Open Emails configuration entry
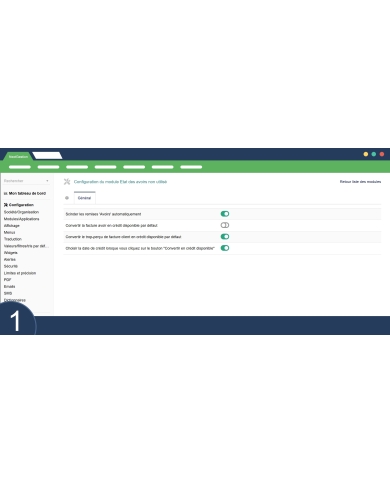The image size is (390, 484). [x=9, y=287]
